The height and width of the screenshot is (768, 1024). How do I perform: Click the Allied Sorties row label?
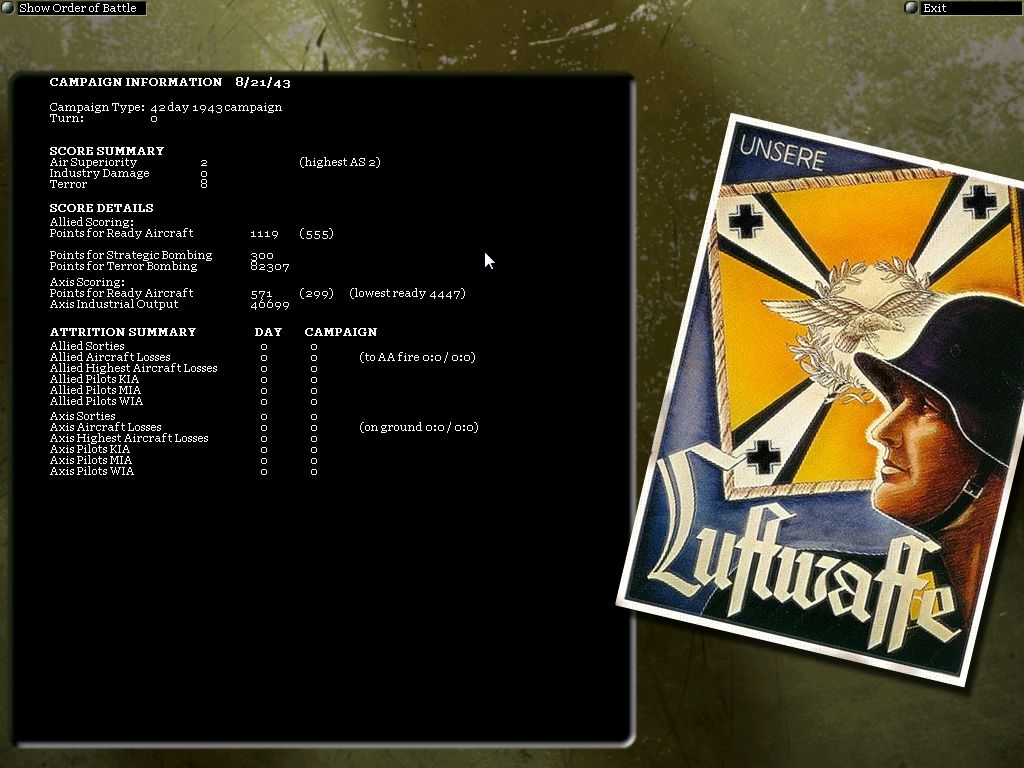pos(87,346)
